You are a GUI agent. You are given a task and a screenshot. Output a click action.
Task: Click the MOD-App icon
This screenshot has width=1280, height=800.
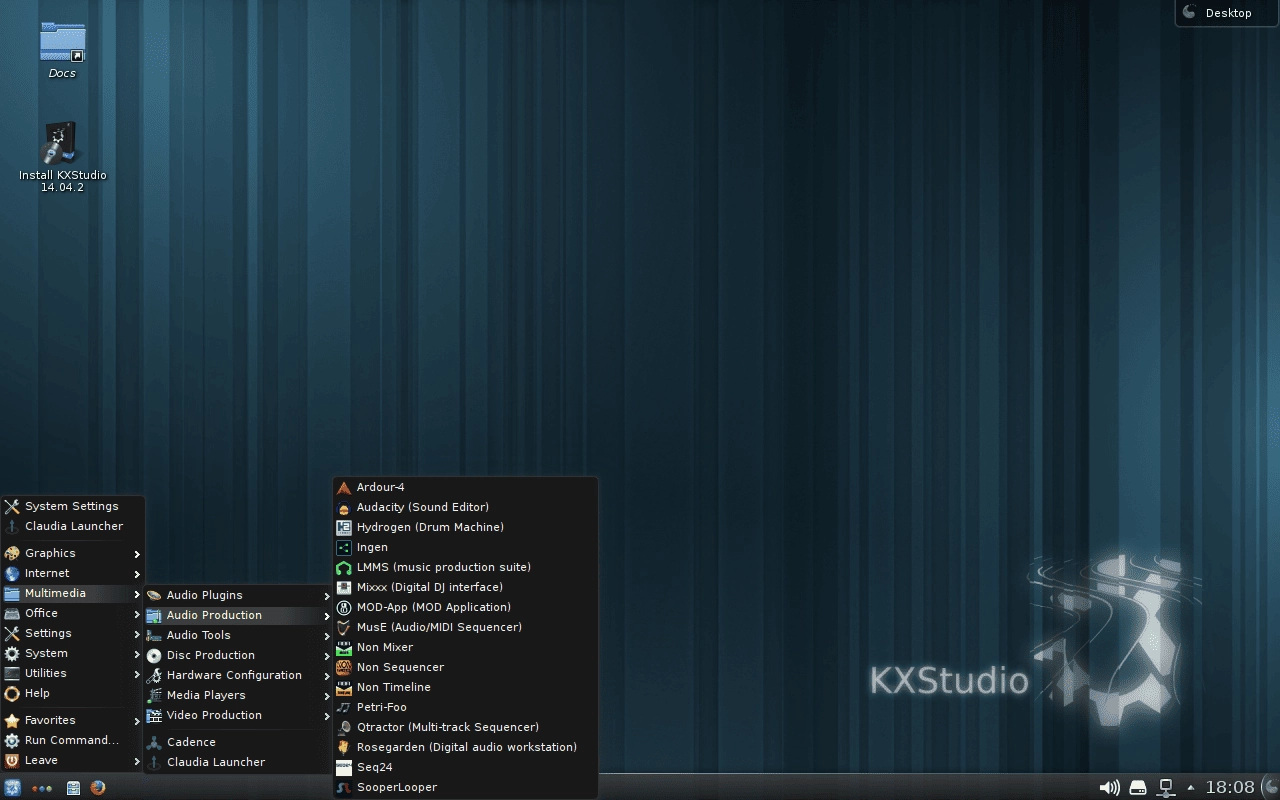pyautogui.click(x=344, y=607)
